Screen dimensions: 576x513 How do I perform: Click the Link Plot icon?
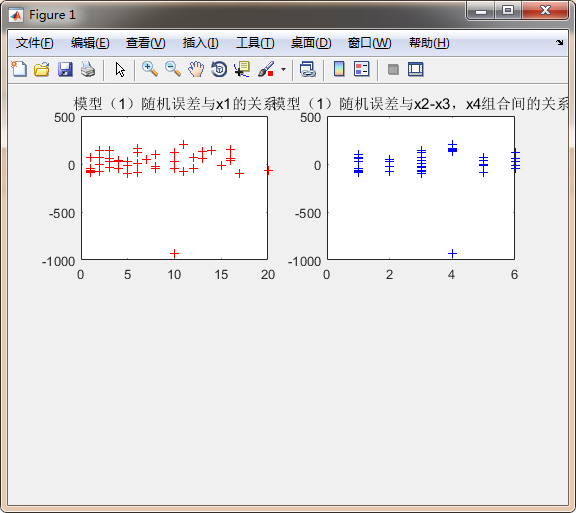point(307,69)
